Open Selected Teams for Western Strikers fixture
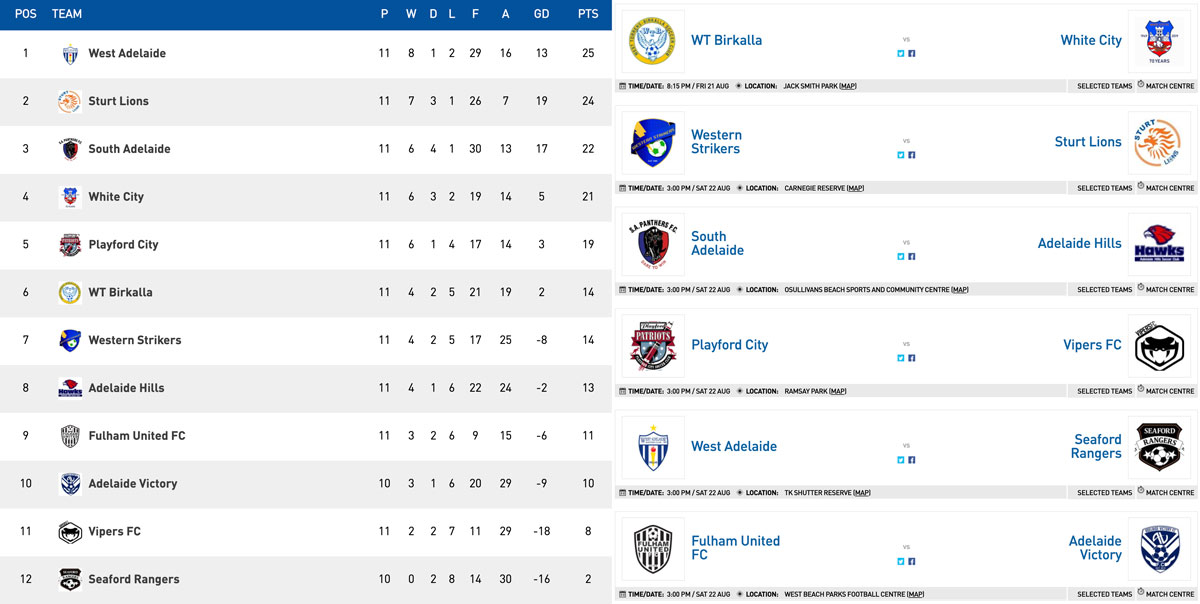1200x604 pixels. point(1104,188)
